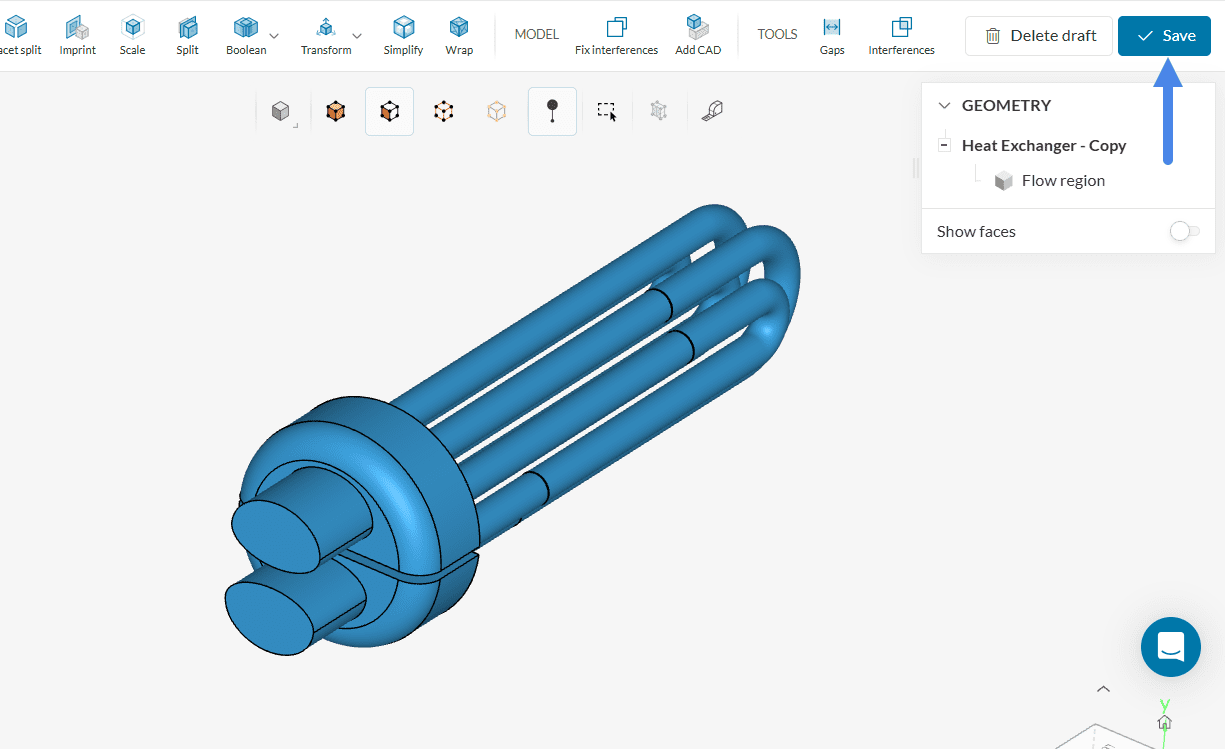Screen dimensions: 1225x749
Task: Toggle the Show faces switch
Action: (1184, 231)
